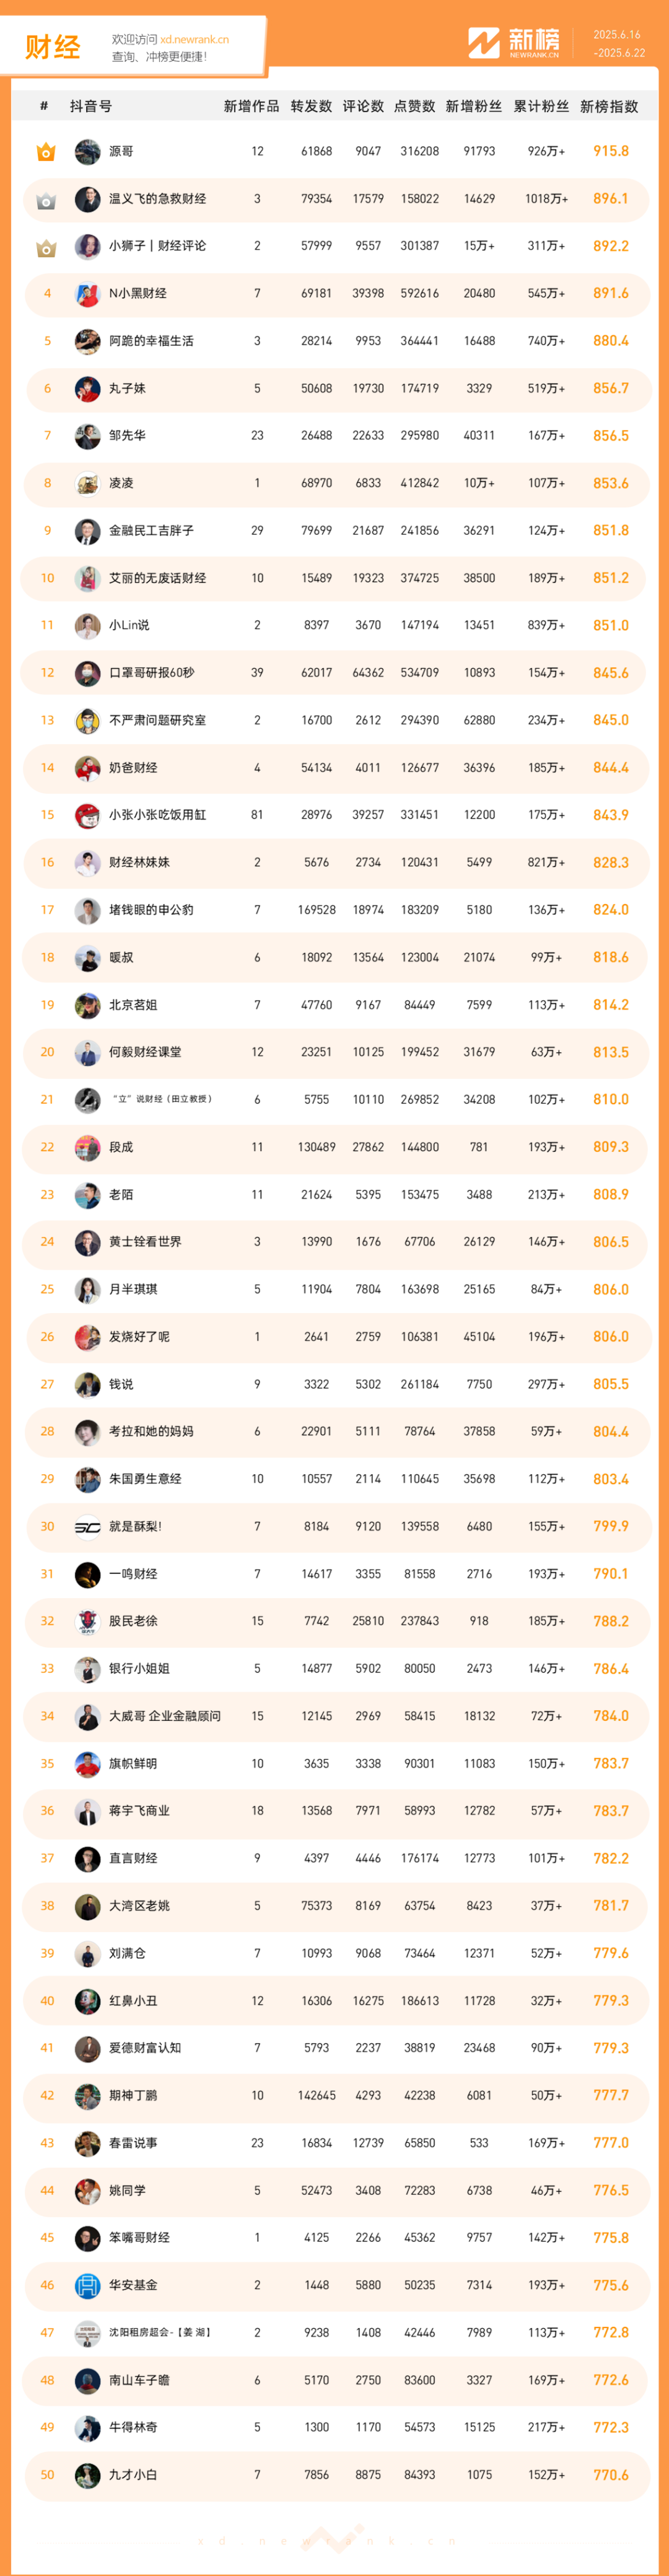Screen dimensions: 669x2576
Task: Click 源哥 index score 915.8
Action: click(610, 151)
